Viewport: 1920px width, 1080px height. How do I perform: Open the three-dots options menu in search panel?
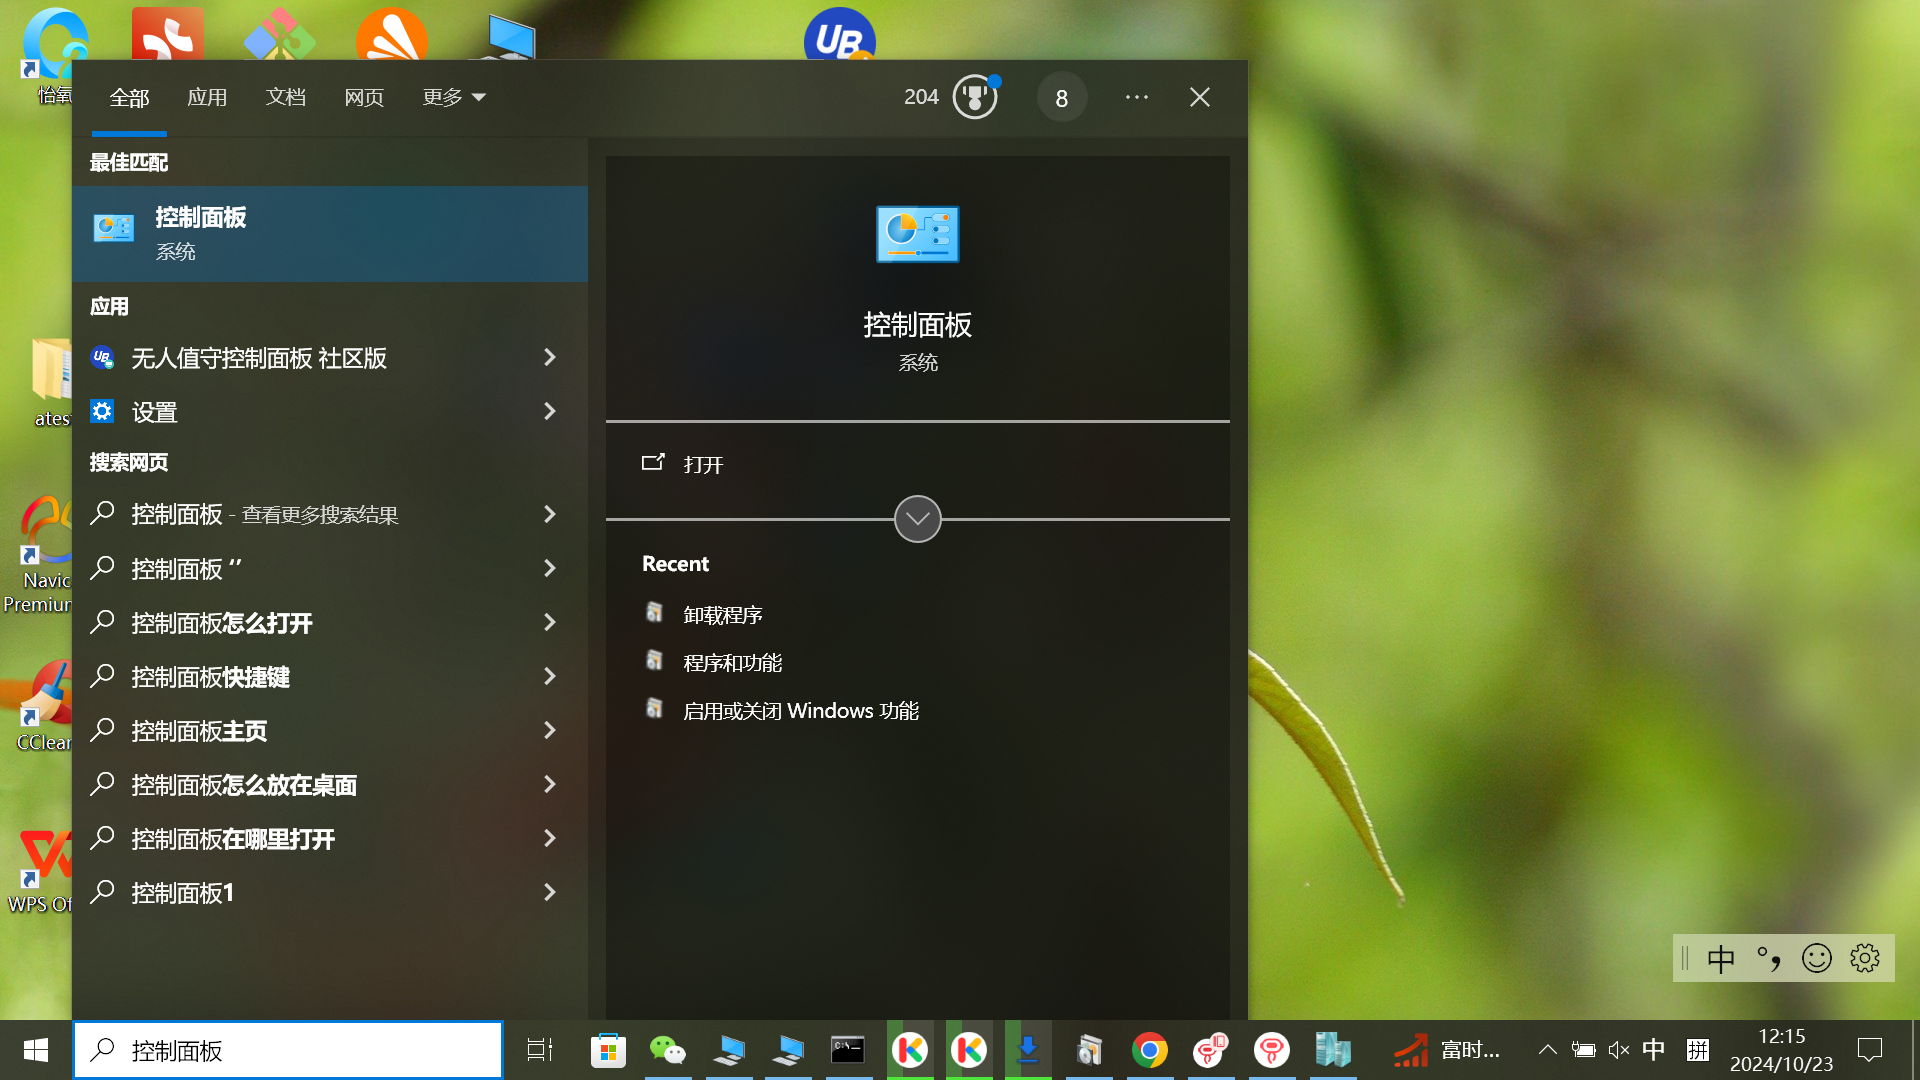click(x=1136, y=97)
